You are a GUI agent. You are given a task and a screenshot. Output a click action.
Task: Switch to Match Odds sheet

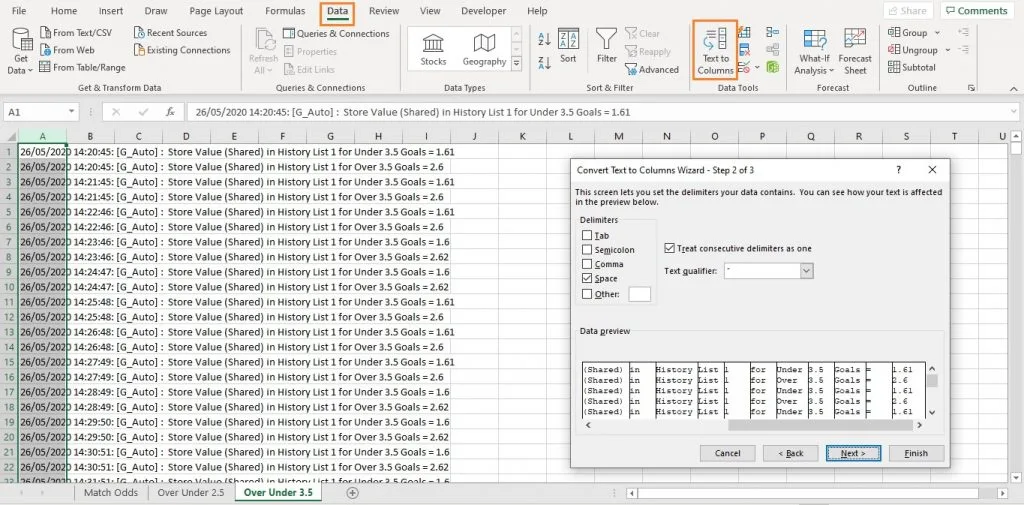pos(111,493)
